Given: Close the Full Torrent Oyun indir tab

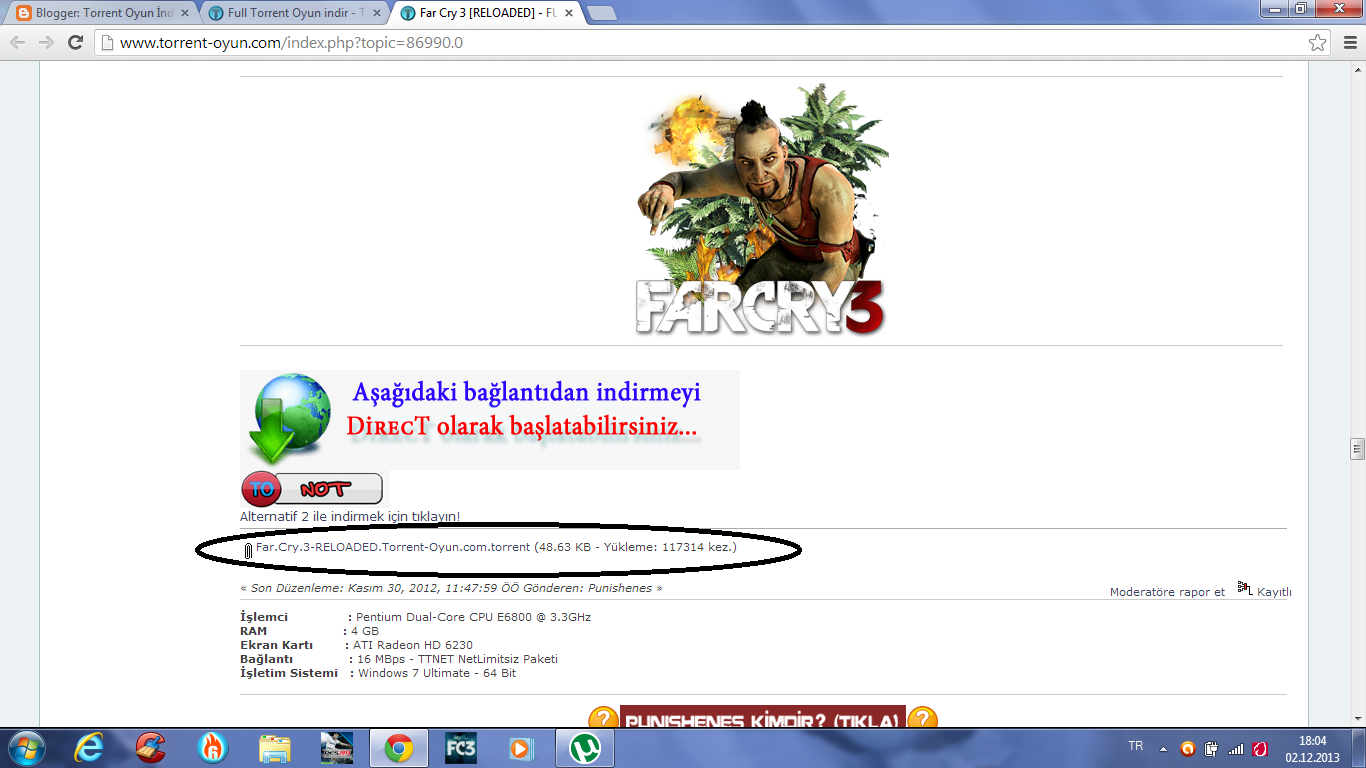Looking at the screenshot, I should 375,14.
